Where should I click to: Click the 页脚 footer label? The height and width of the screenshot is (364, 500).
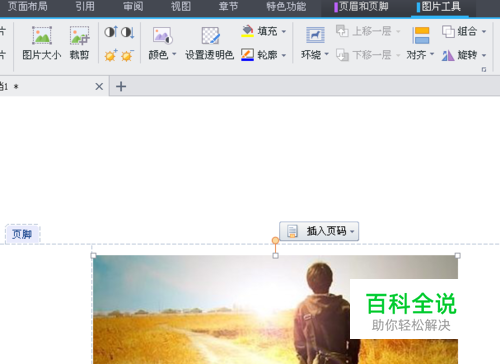(x=22, y=234)
